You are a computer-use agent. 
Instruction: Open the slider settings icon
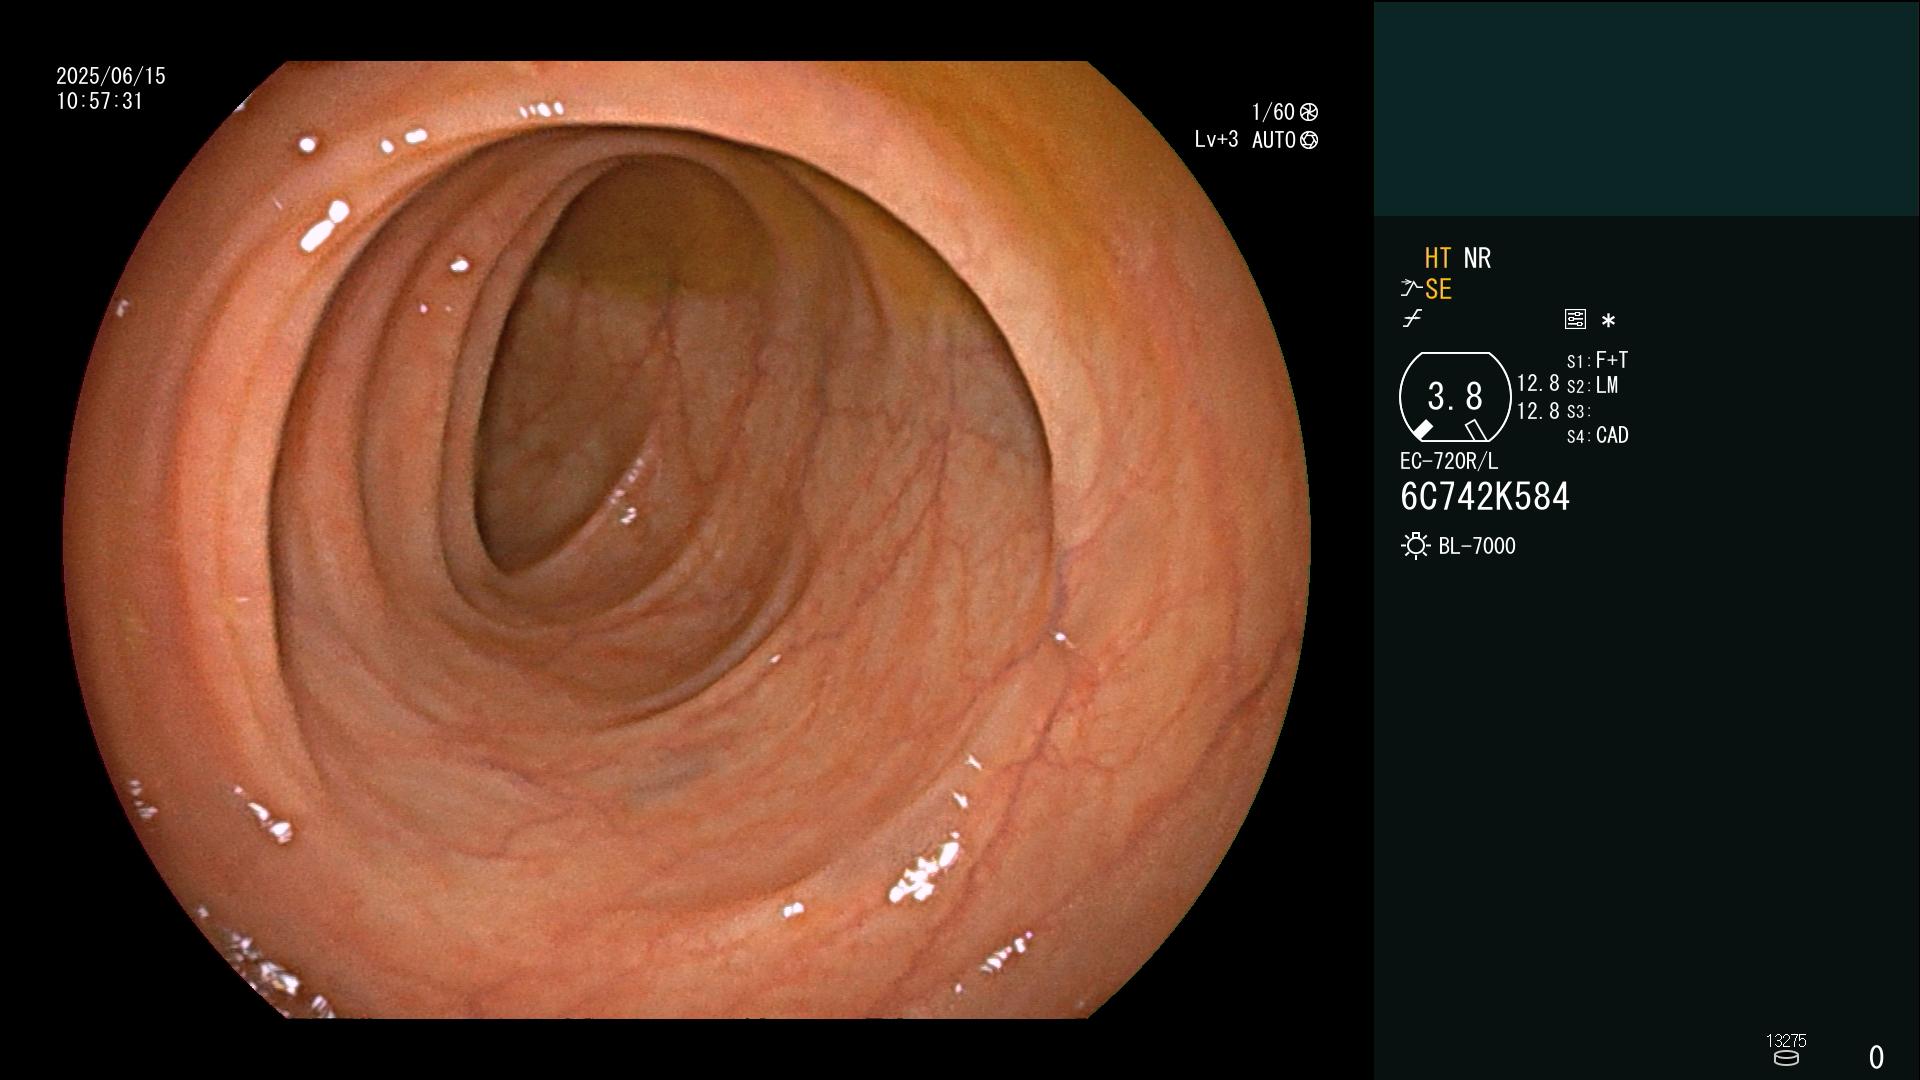pyautogui.click(x=1575, y=319)
